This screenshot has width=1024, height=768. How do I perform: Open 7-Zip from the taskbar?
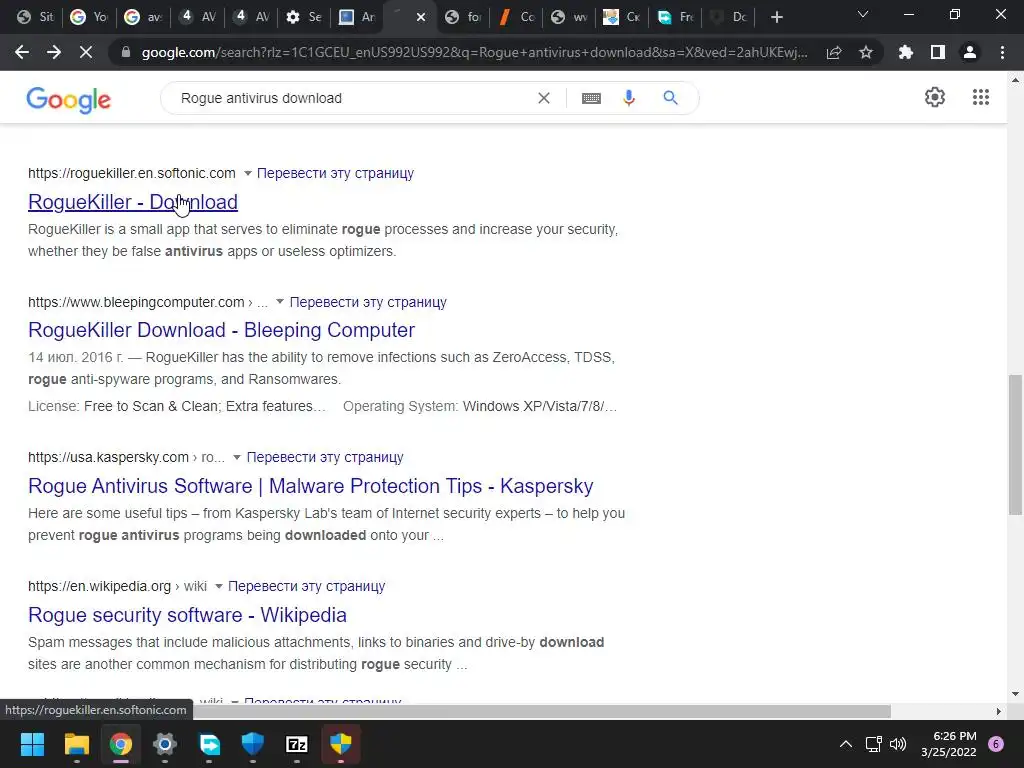[x=296, y=744]
